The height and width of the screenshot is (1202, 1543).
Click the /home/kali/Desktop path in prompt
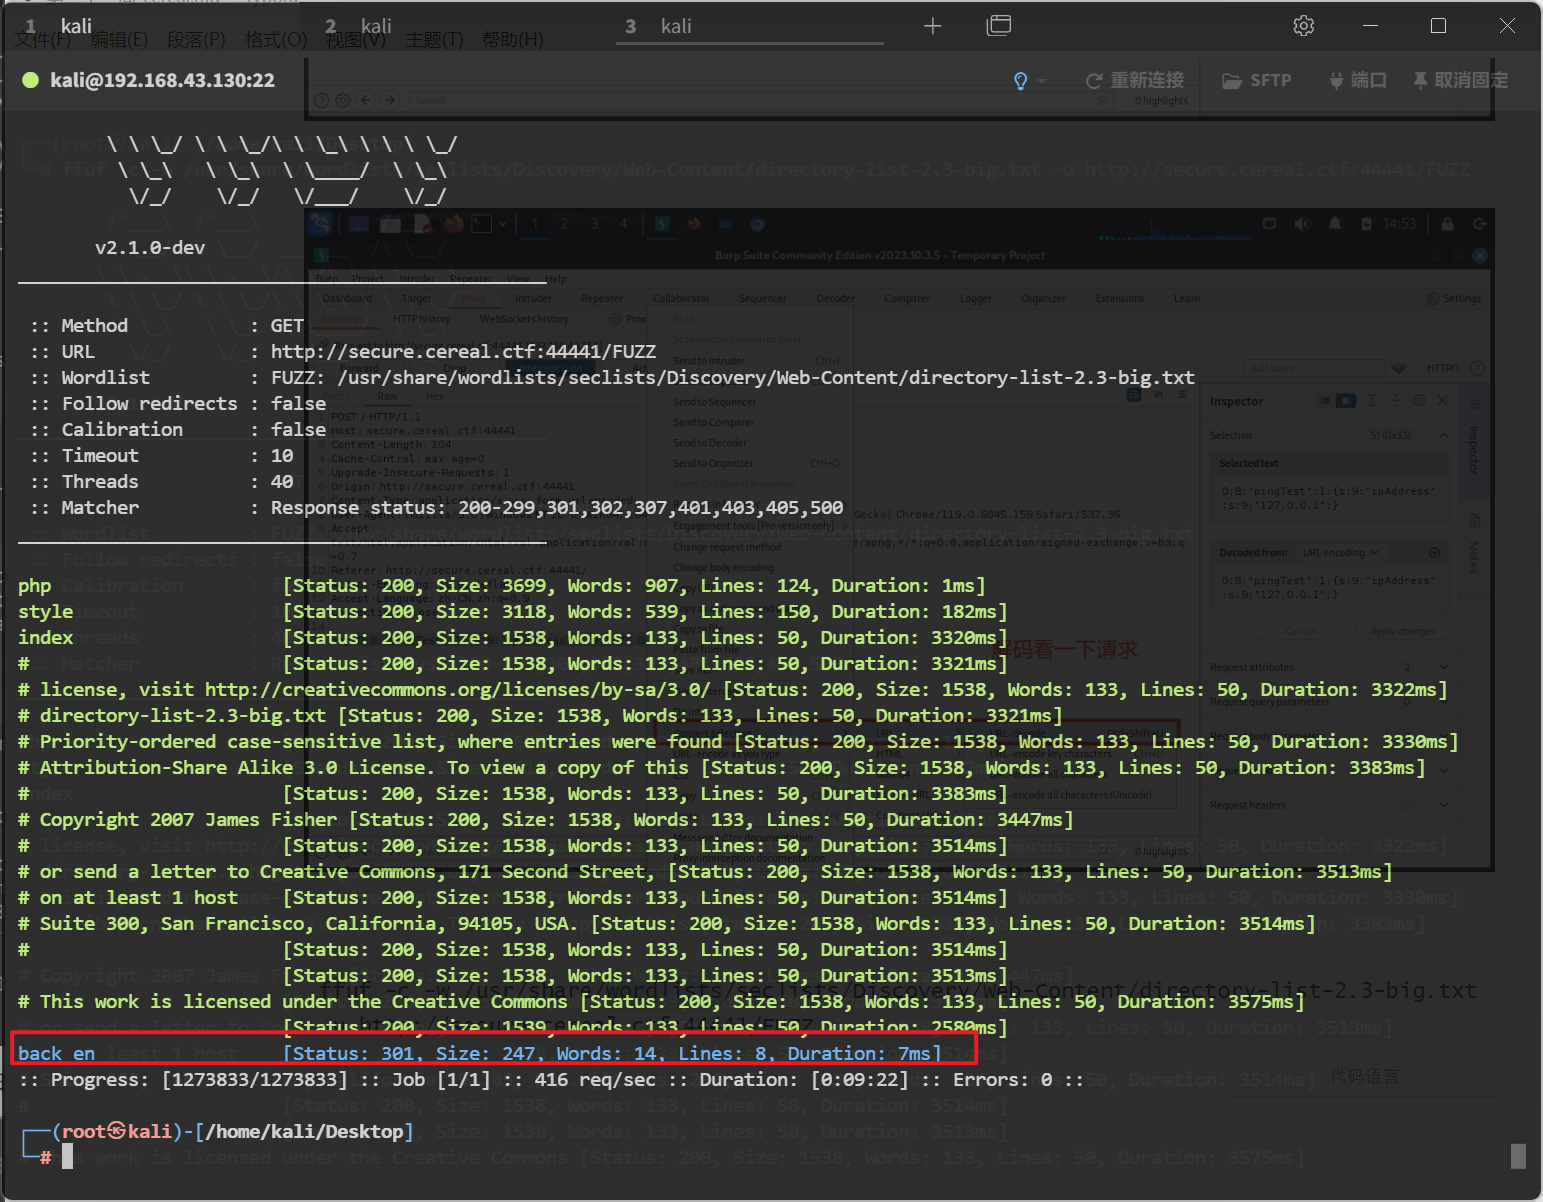pos(305,1131)
